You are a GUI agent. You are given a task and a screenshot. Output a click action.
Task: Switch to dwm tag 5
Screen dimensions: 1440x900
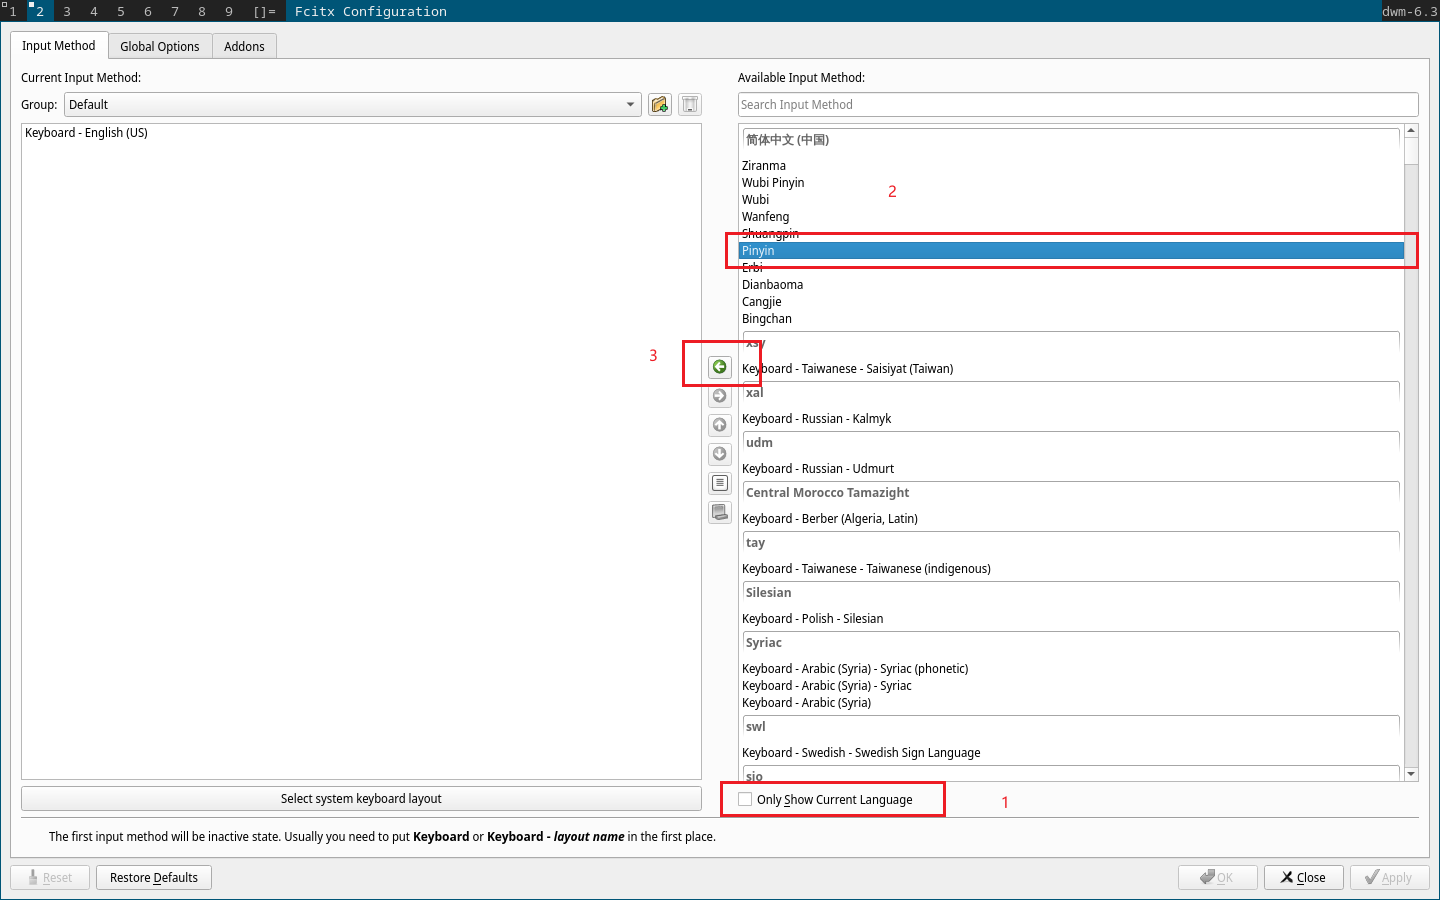121,11
